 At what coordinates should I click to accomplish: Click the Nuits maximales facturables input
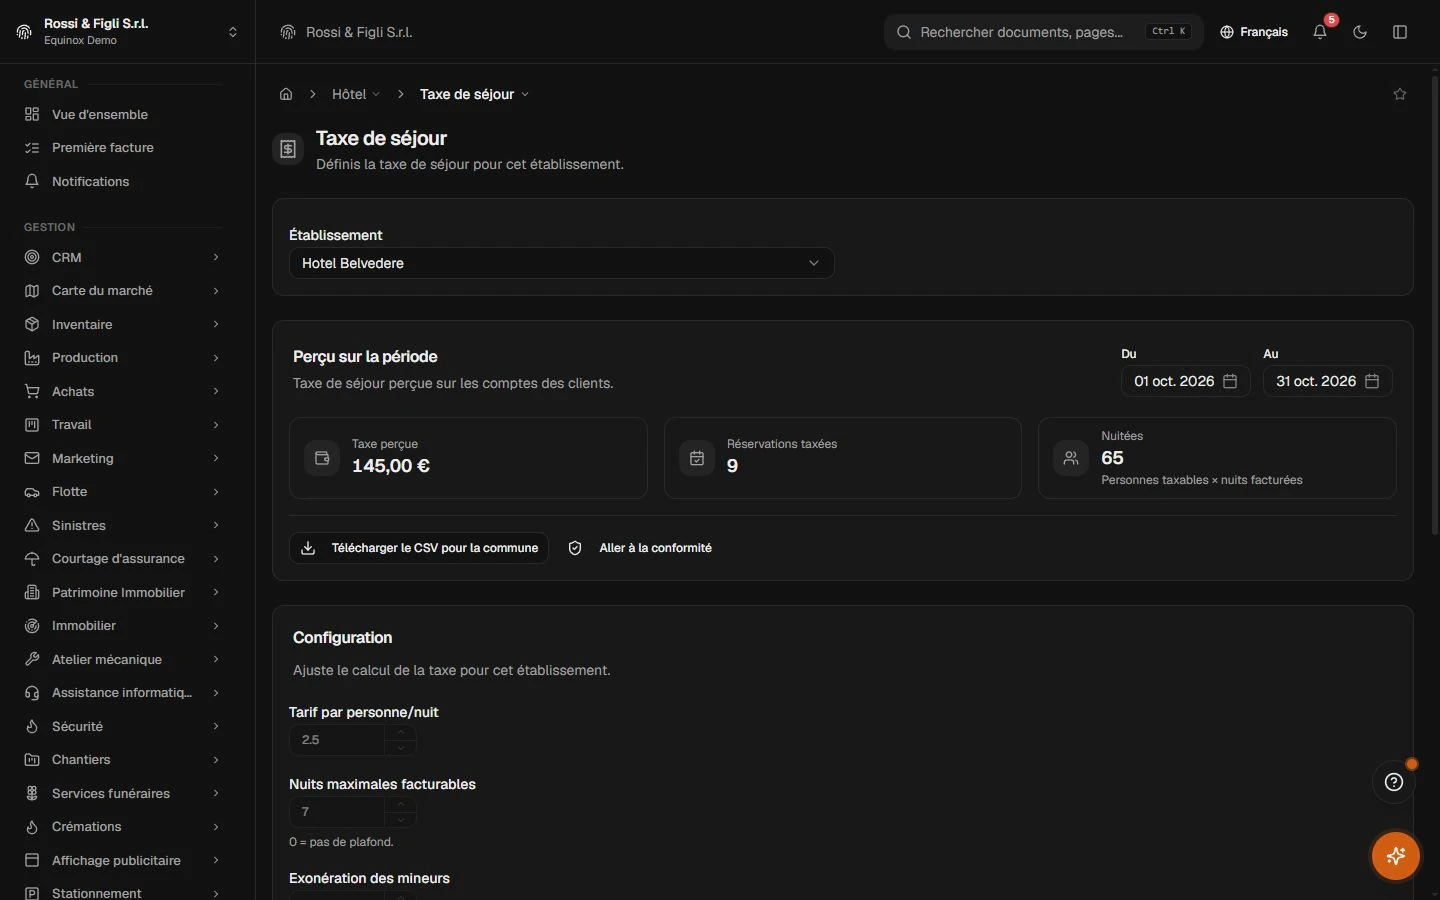pyautogui.click(x=337, y=812)
